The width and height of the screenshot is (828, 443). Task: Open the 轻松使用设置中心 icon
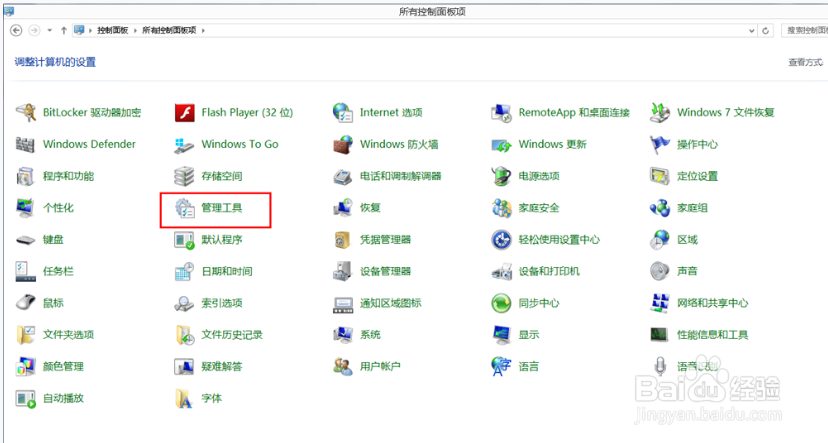[501, 240]
